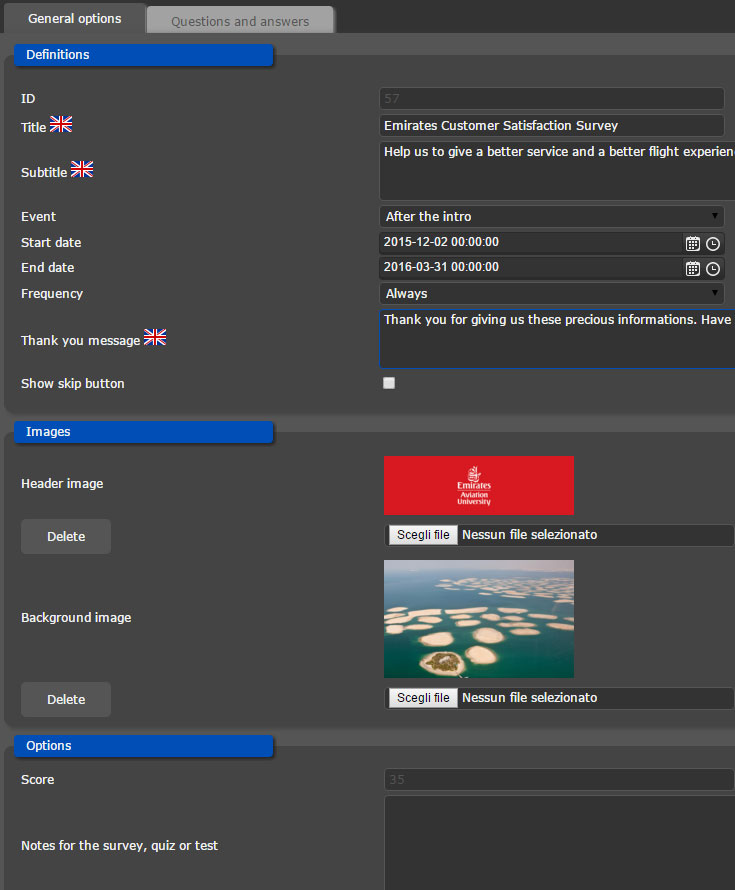The image size is (735, 890).
Task: Delete the background image
Action: point(66,700)
